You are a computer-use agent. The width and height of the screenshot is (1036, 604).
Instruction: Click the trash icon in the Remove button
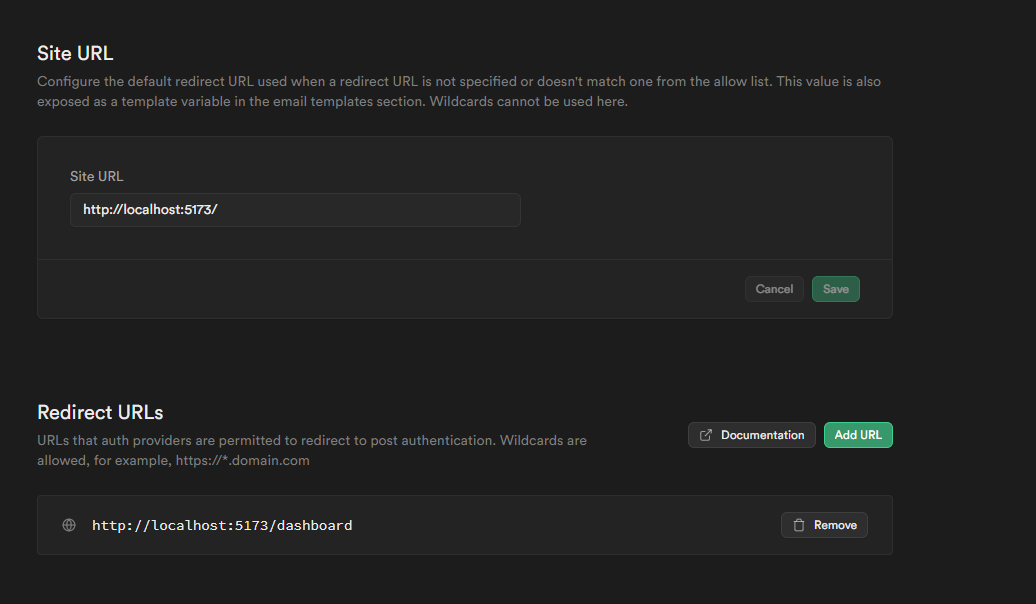(x=799, y=525)
